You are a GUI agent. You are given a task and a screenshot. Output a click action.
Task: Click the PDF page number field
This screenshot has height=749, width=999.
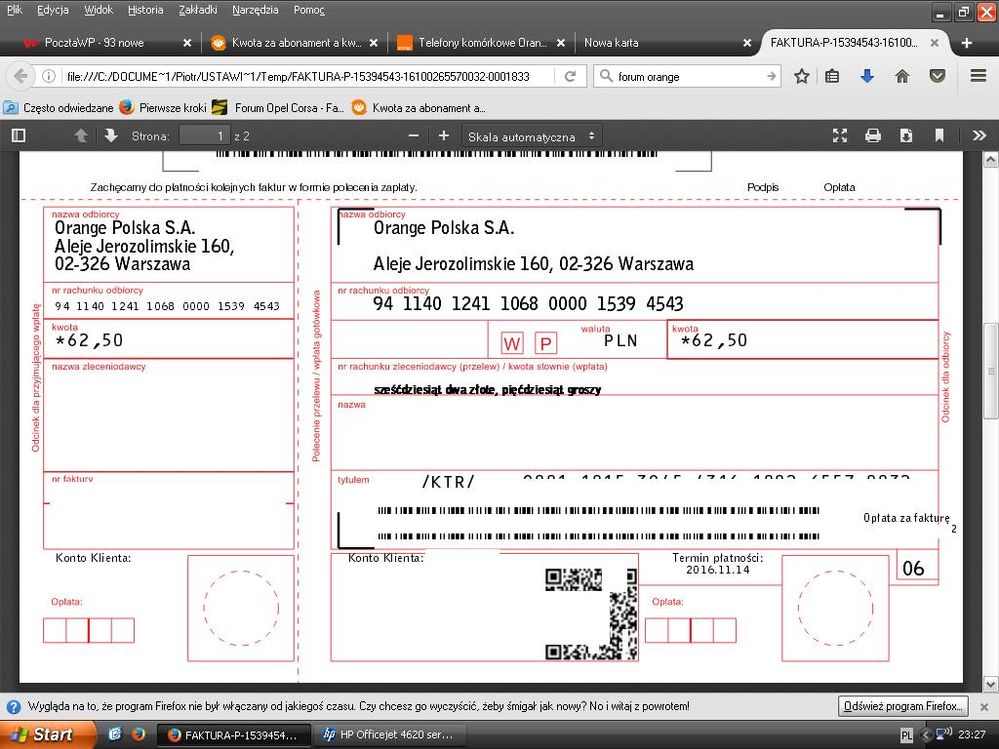pos(204,136)
